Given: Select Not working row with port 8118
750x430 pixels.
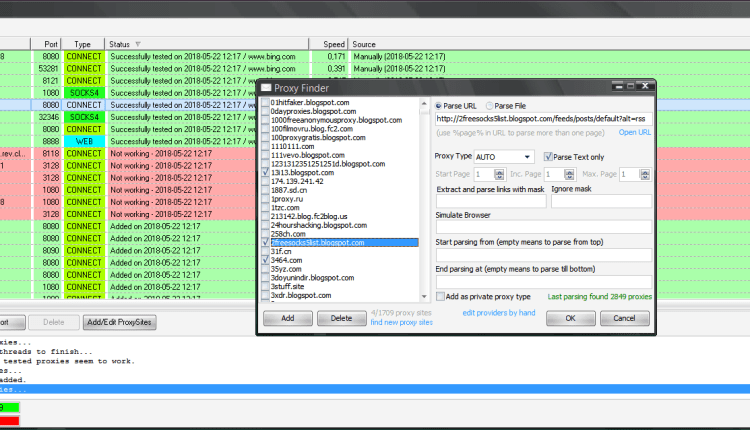Looking at the screenshot, I should tap(128, 154).
